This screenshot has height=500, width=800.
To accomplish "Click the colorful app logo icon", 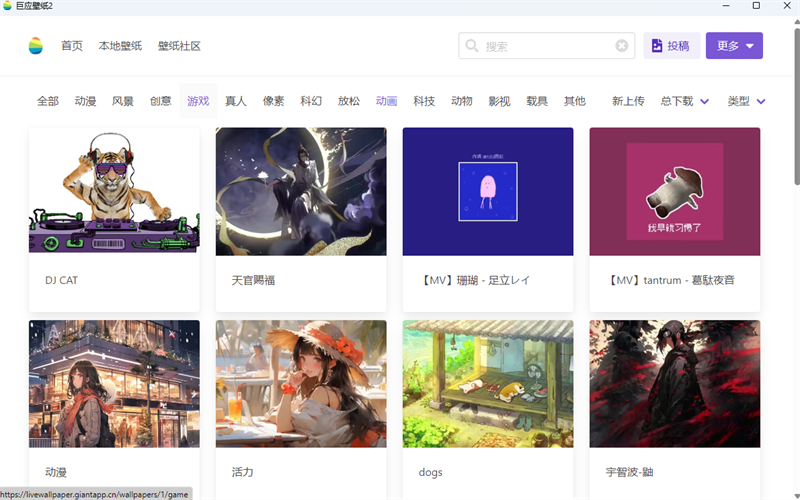I will (36, 46).
